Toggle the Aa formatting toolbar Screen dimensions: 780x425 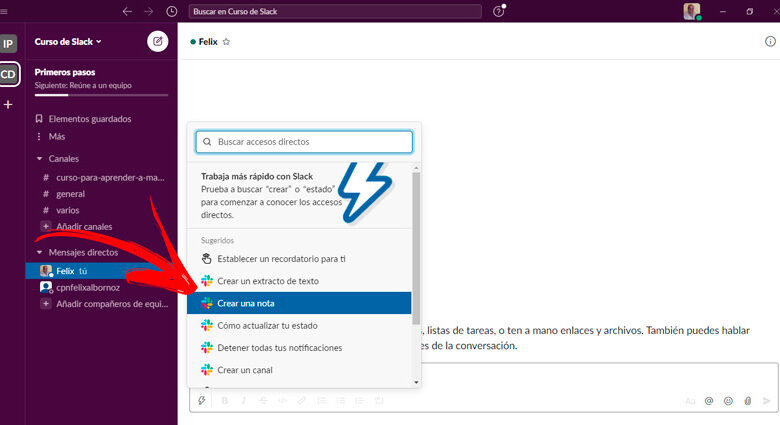point(690,401)
